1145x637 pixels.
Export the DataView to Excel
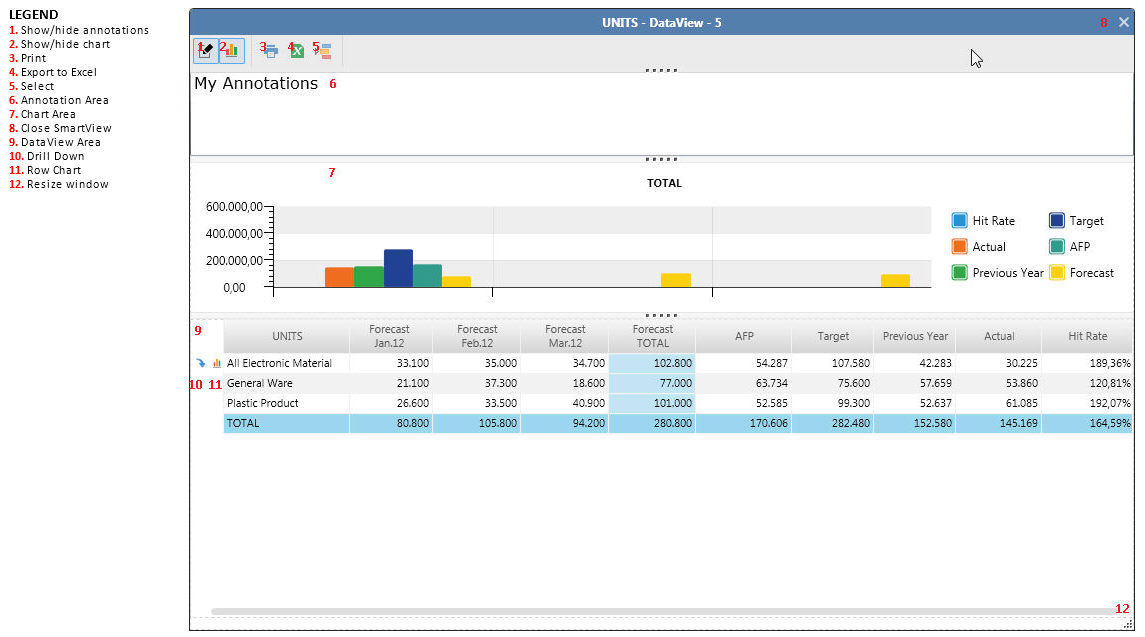click(x=297, y=50)
